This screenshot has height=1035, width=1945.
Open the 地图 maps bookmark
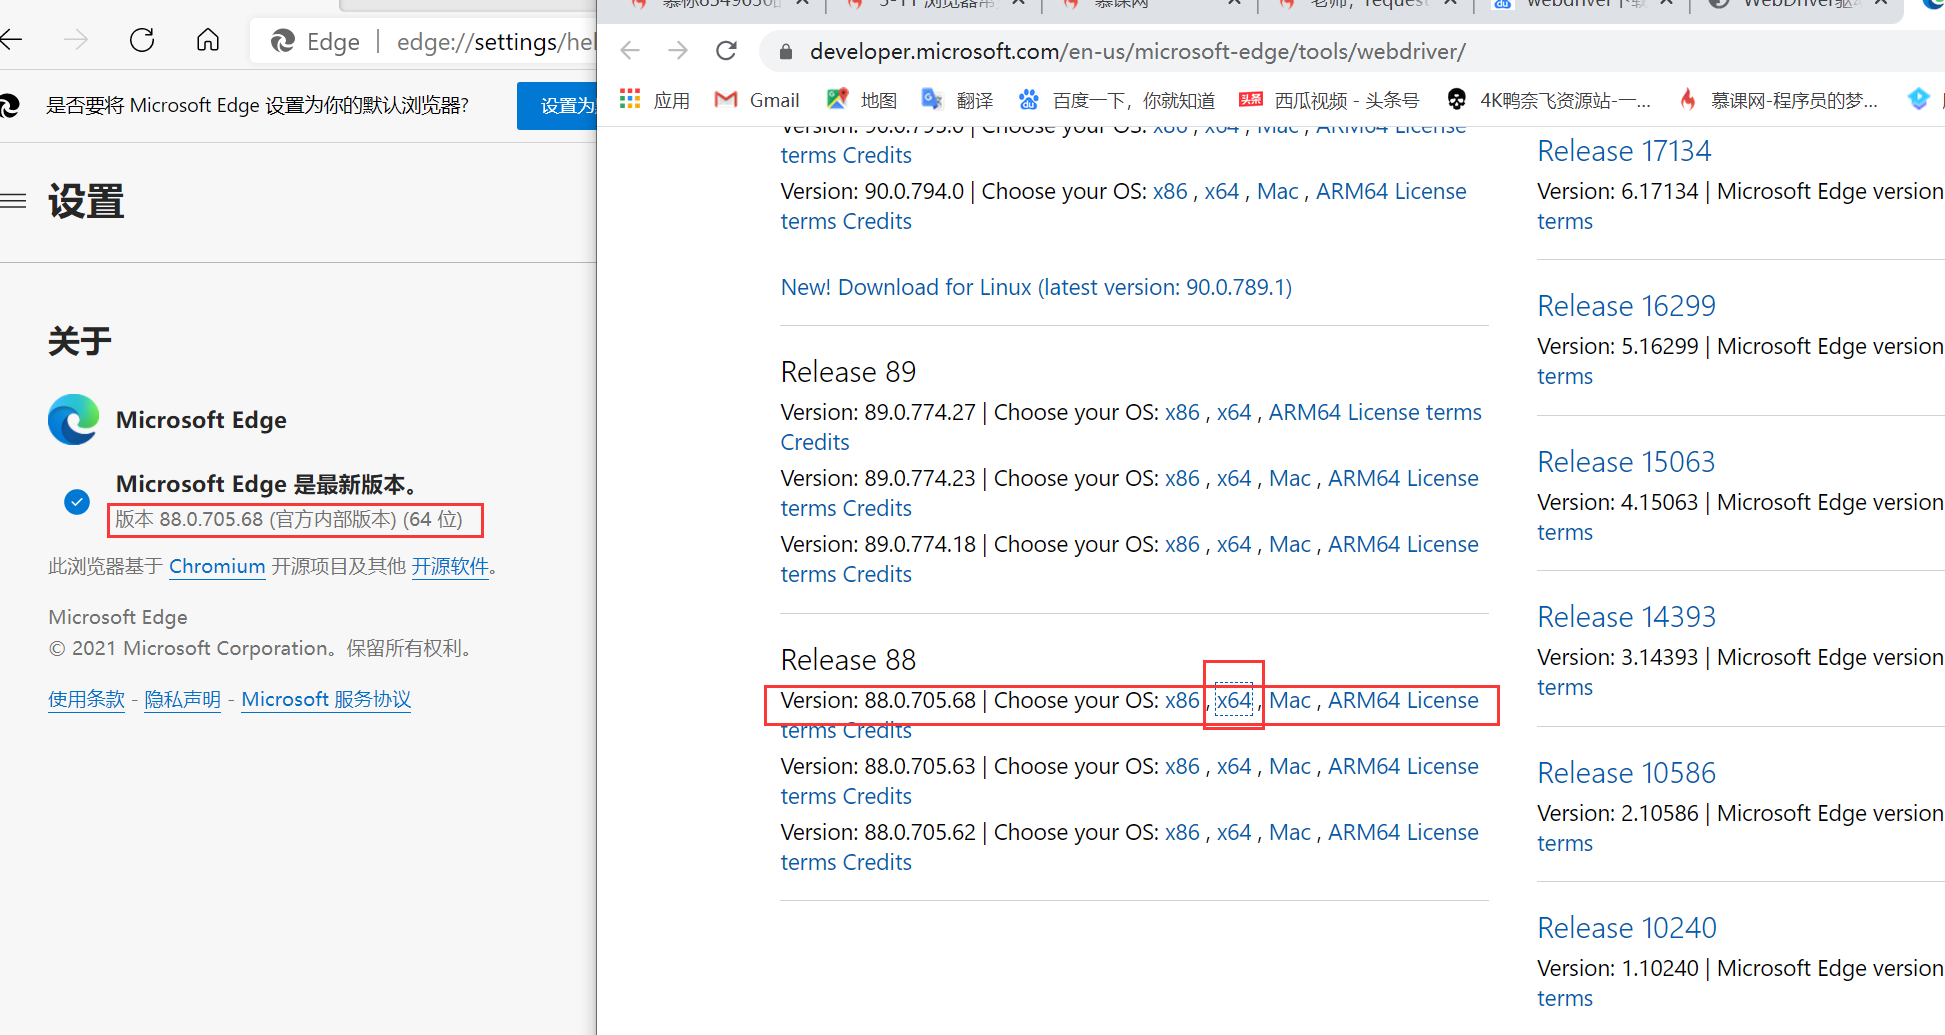pos(862,100)
